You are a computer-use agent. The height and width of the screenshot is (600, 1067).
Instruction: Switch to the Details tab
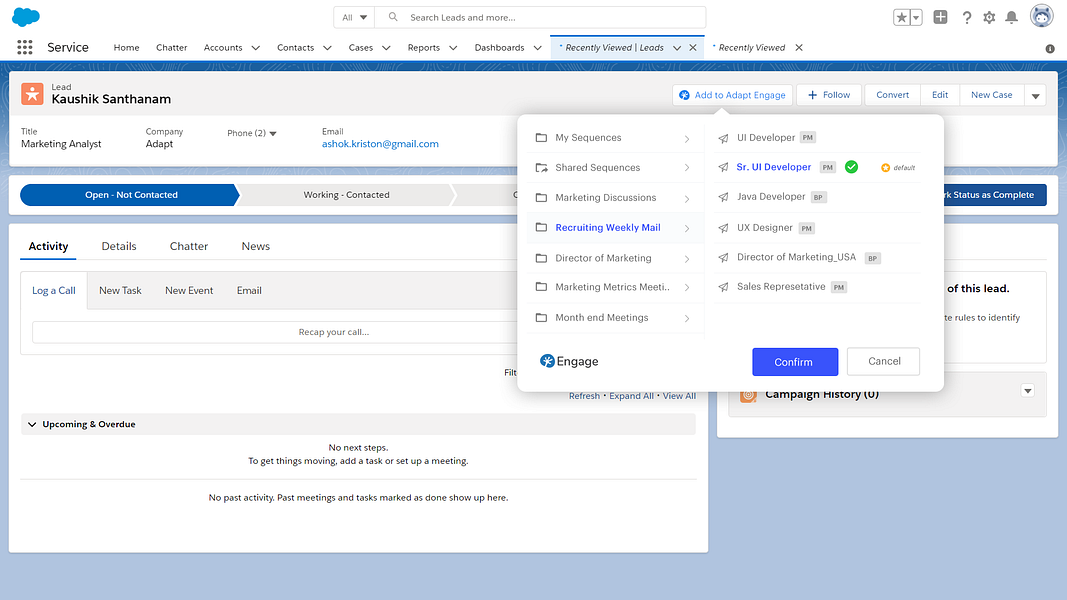point(119,246)
